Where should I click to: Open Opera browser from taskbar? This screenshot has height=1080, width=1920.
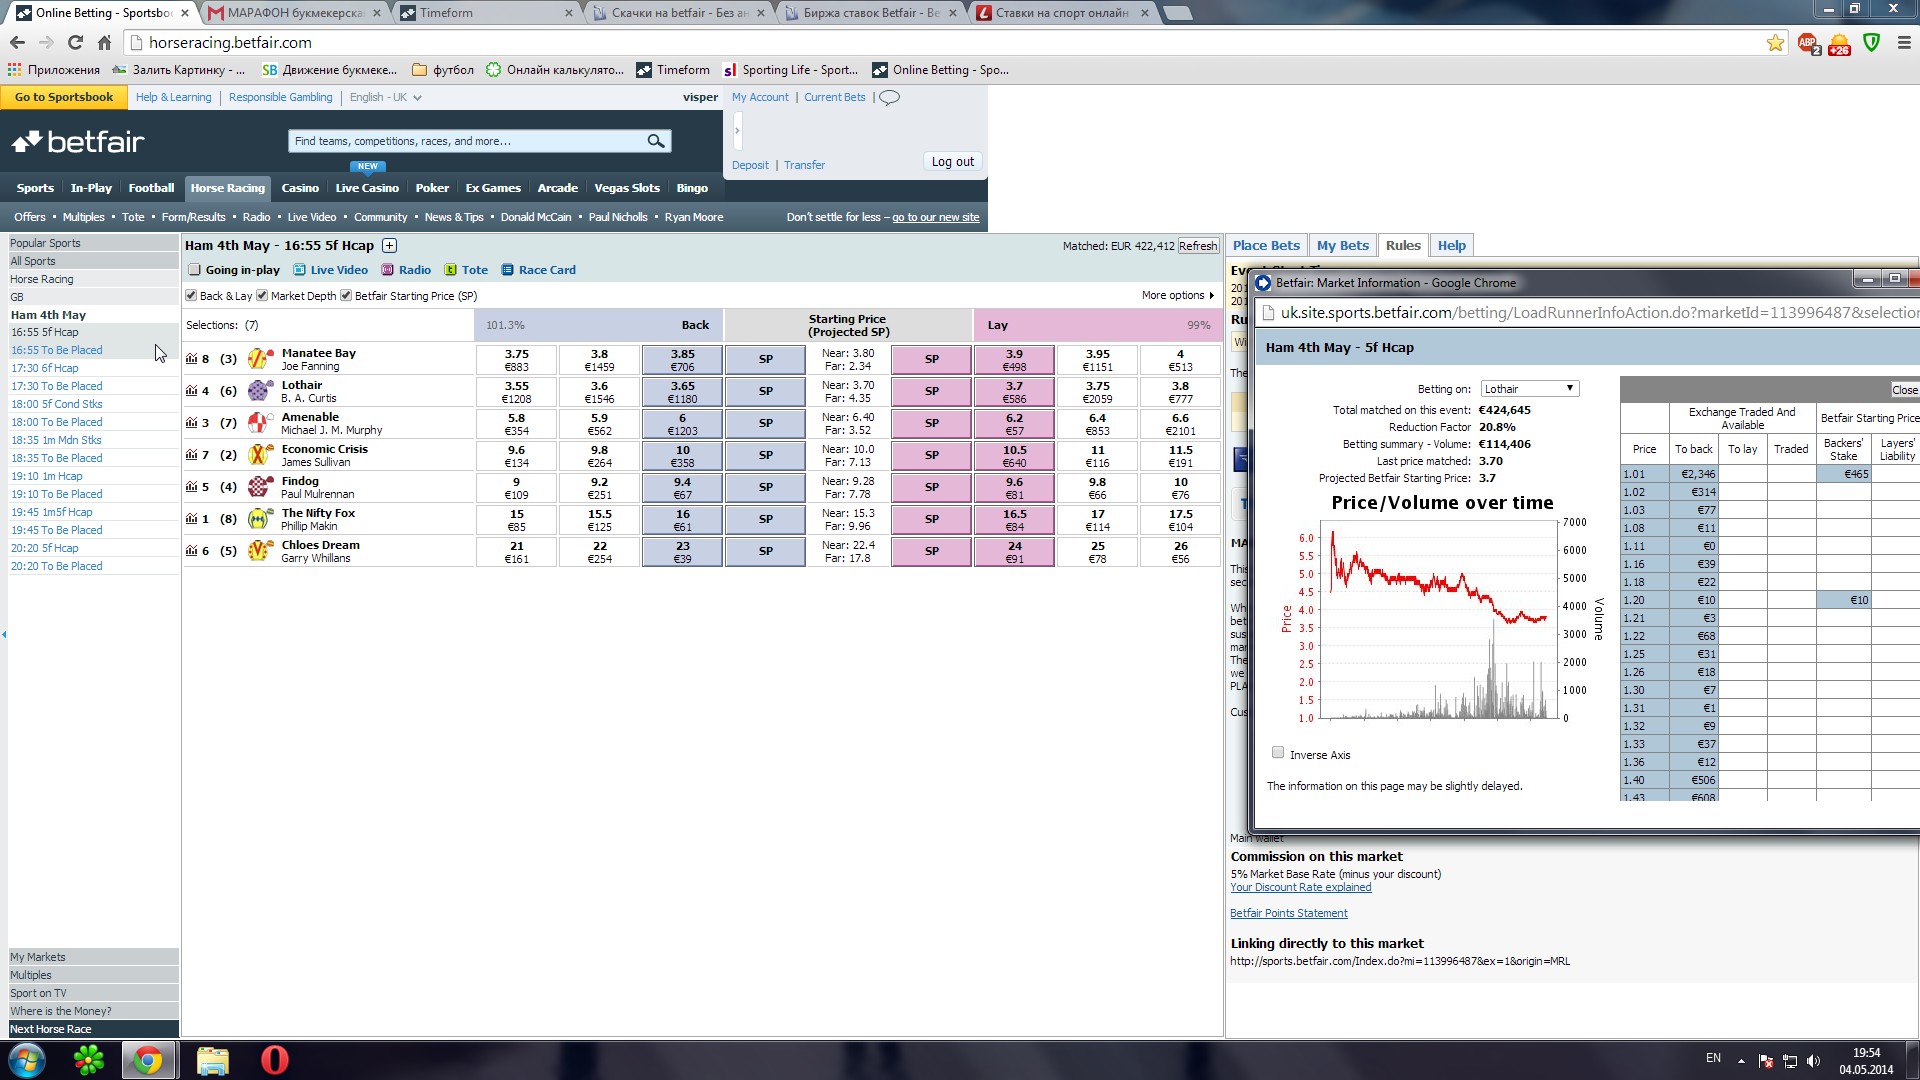click(x=274, y=1060)
